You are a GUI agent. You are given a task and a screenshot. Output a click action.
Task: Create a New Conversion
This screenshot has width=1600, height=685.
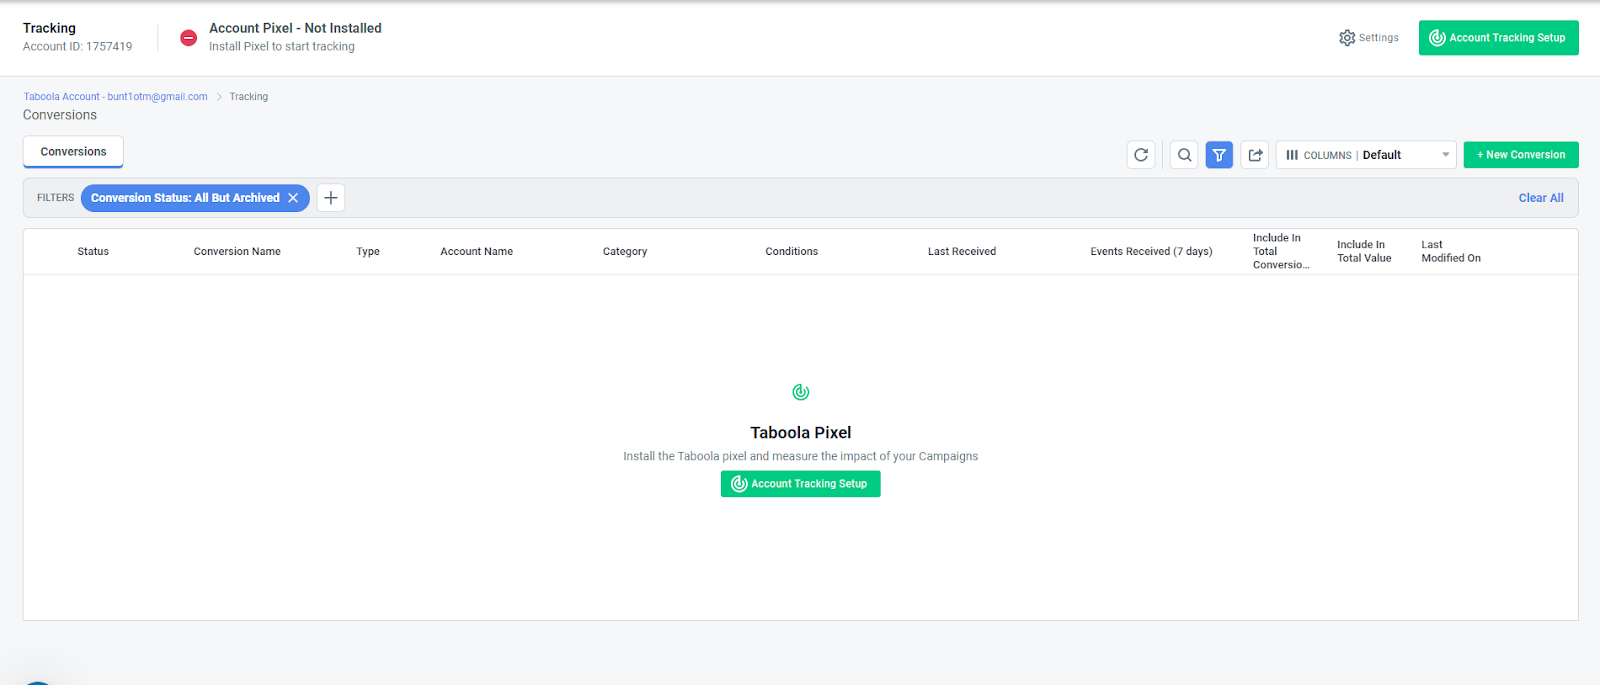pyautogui.click(x=1521, y=155)
